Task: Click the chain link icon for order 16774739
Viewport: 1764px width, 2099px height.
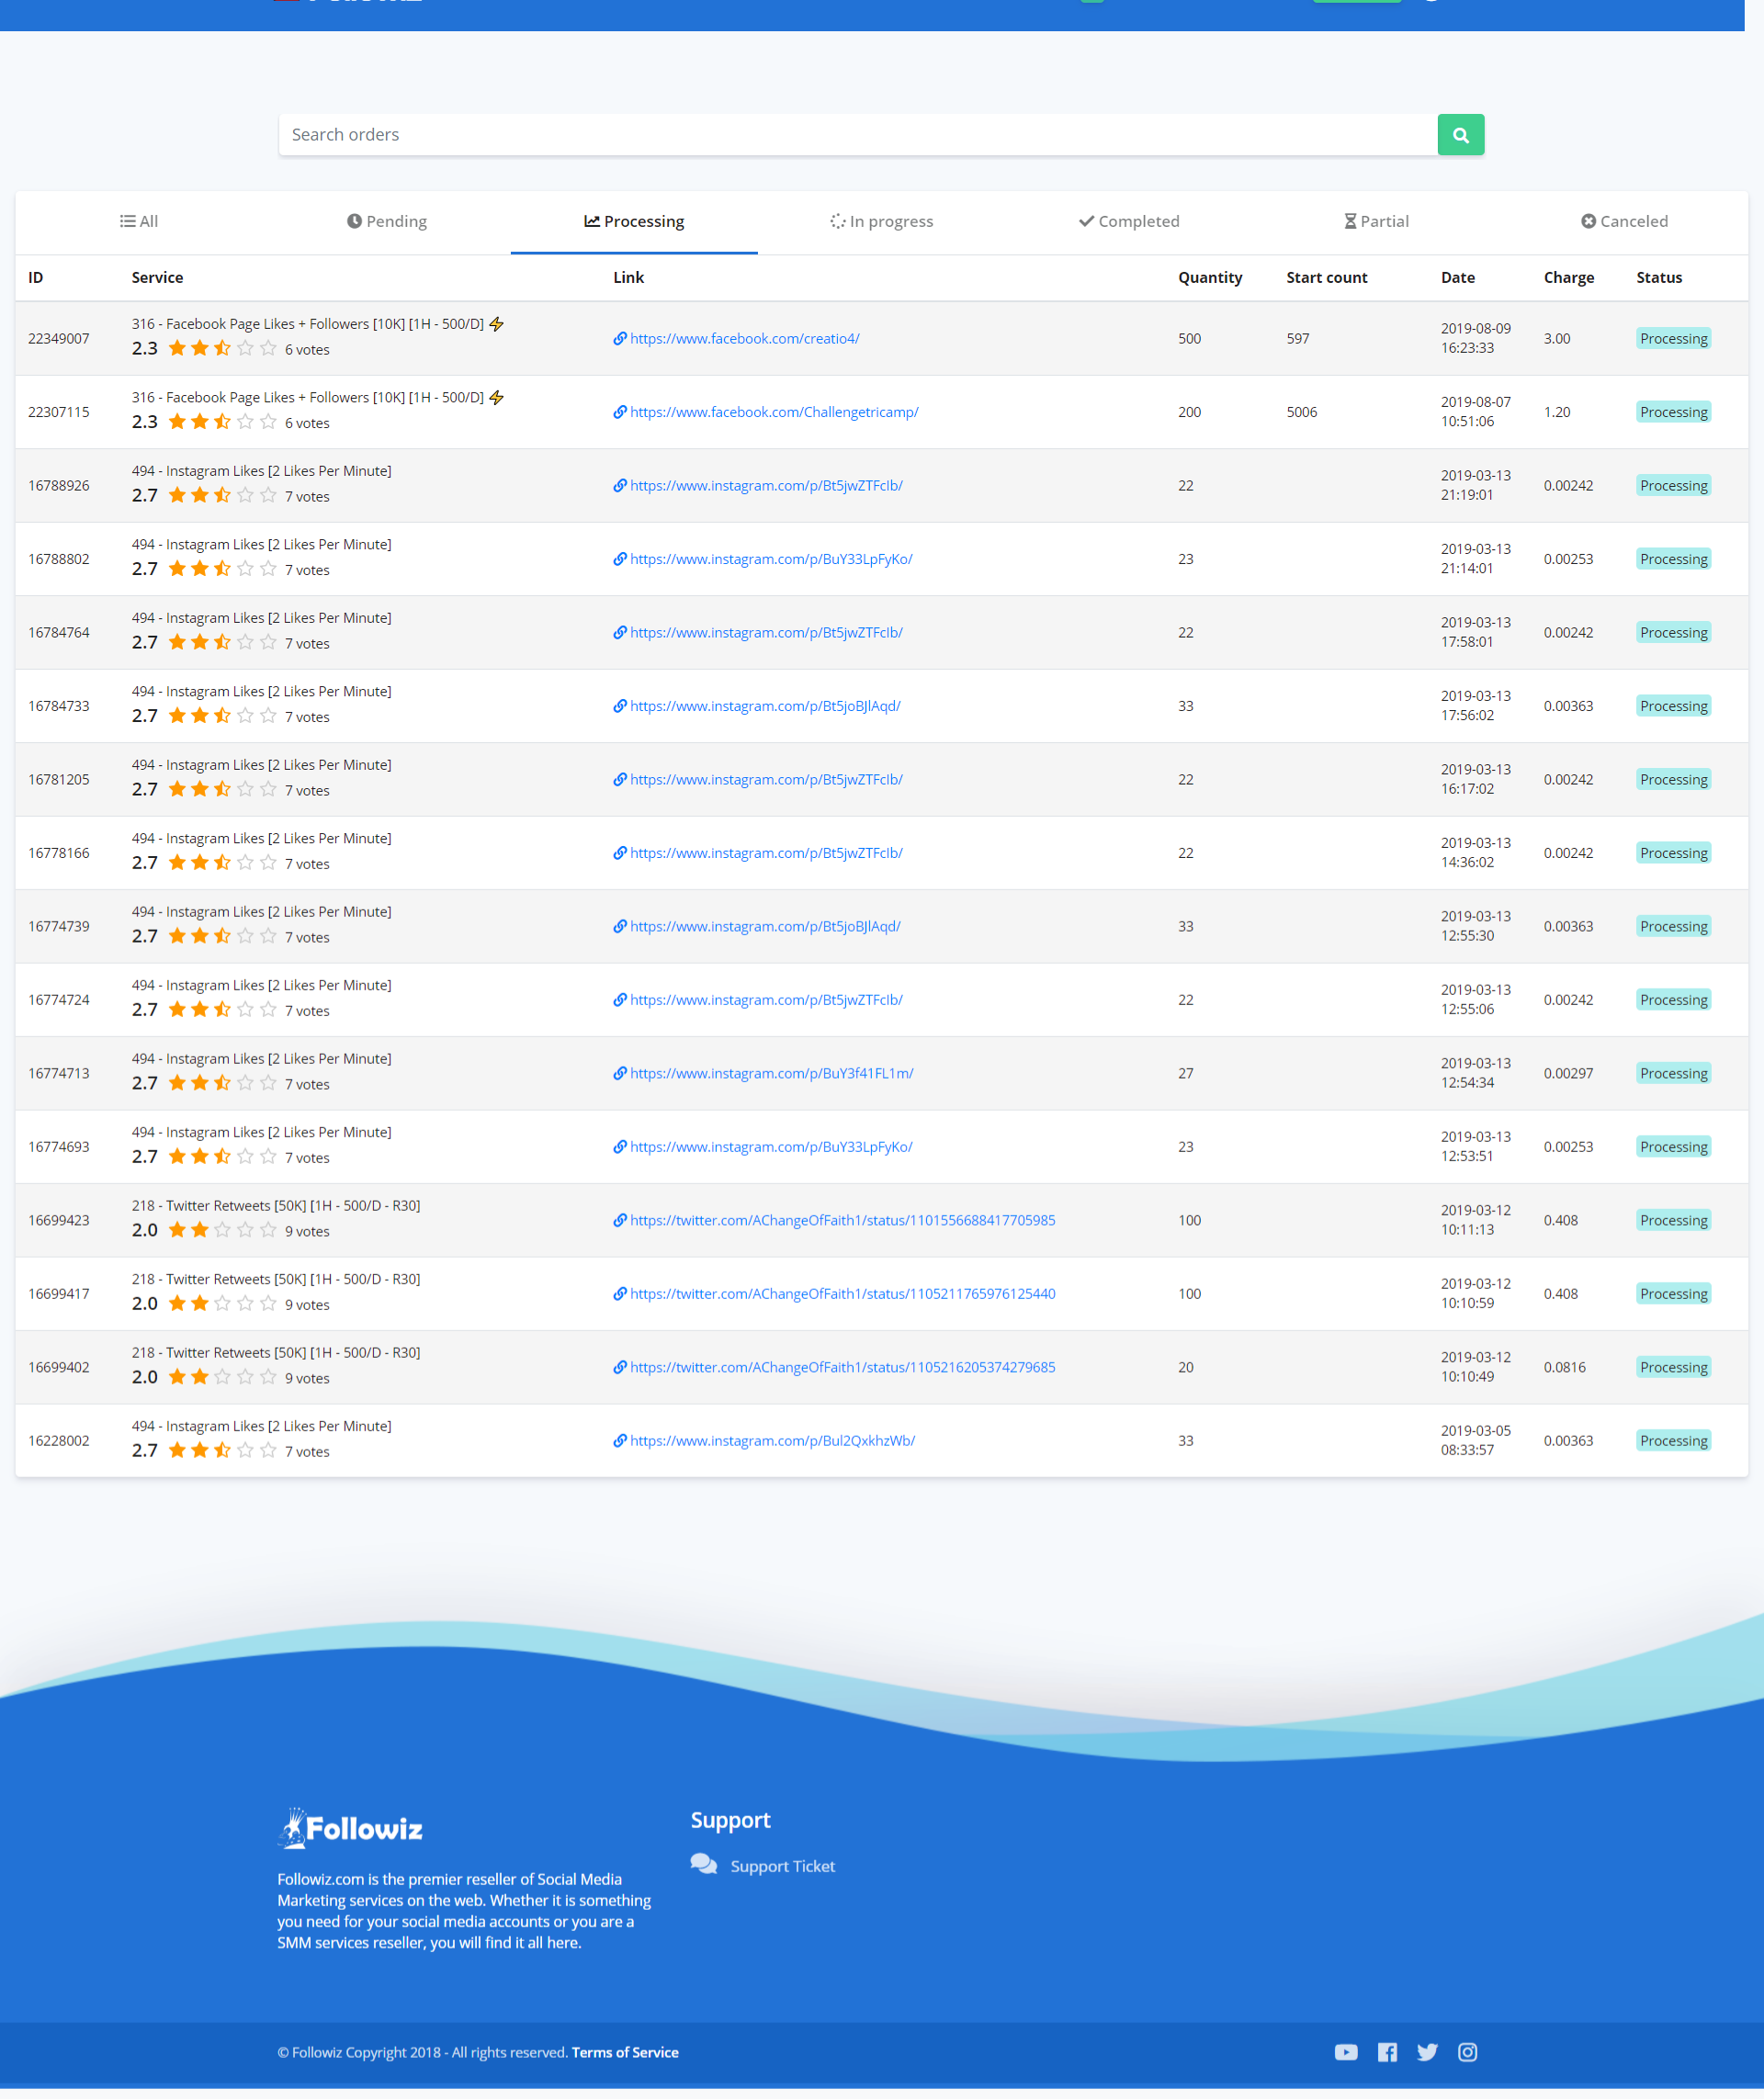Action: click(x=620, y=927)
